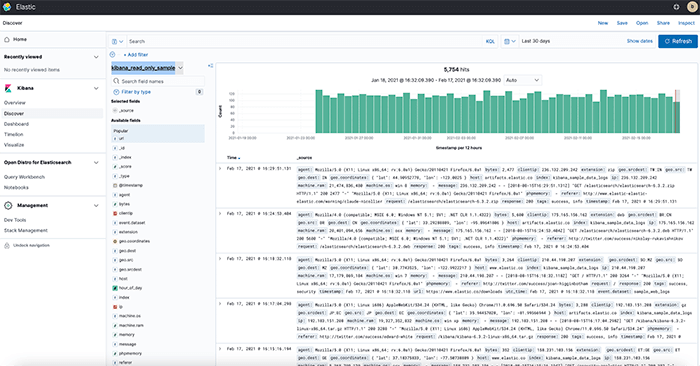
Task: Expand the Feb 17 16:24:53 document row
Action: [x=220, y=214]
